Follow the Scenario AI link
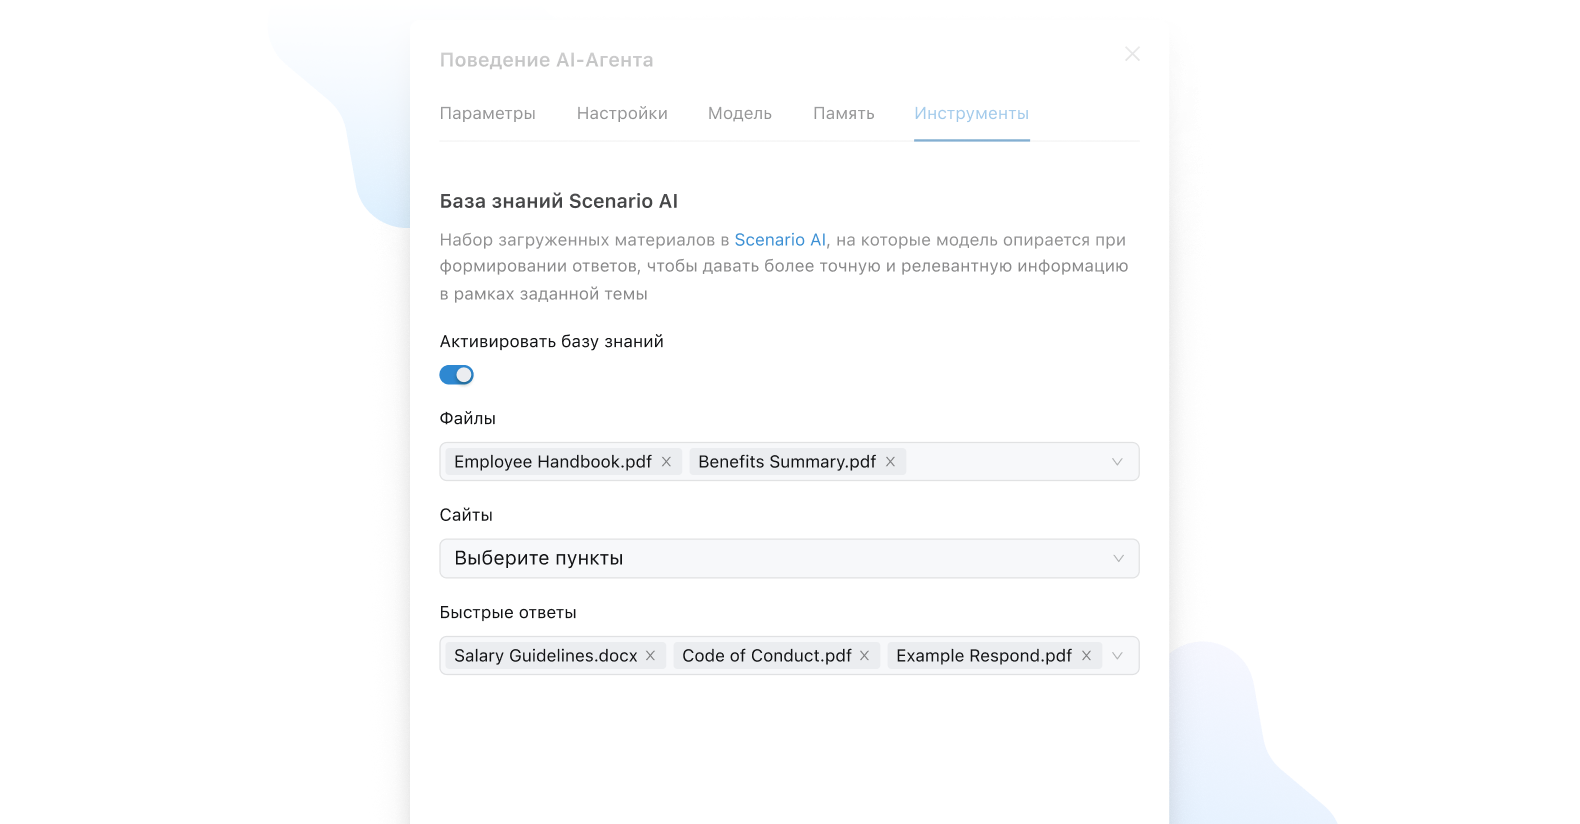Screen dimensions: 1580x824 click(x=780, y=240)
